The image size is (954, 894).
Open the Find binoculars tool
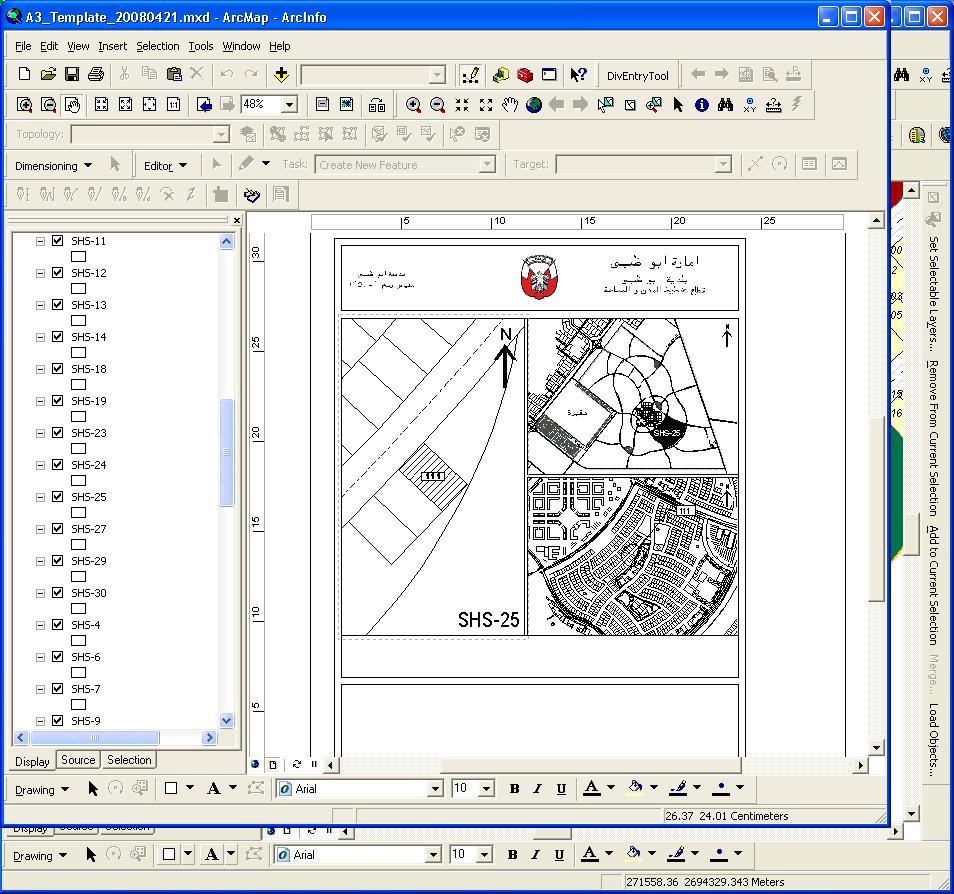(x=725, y=105)
